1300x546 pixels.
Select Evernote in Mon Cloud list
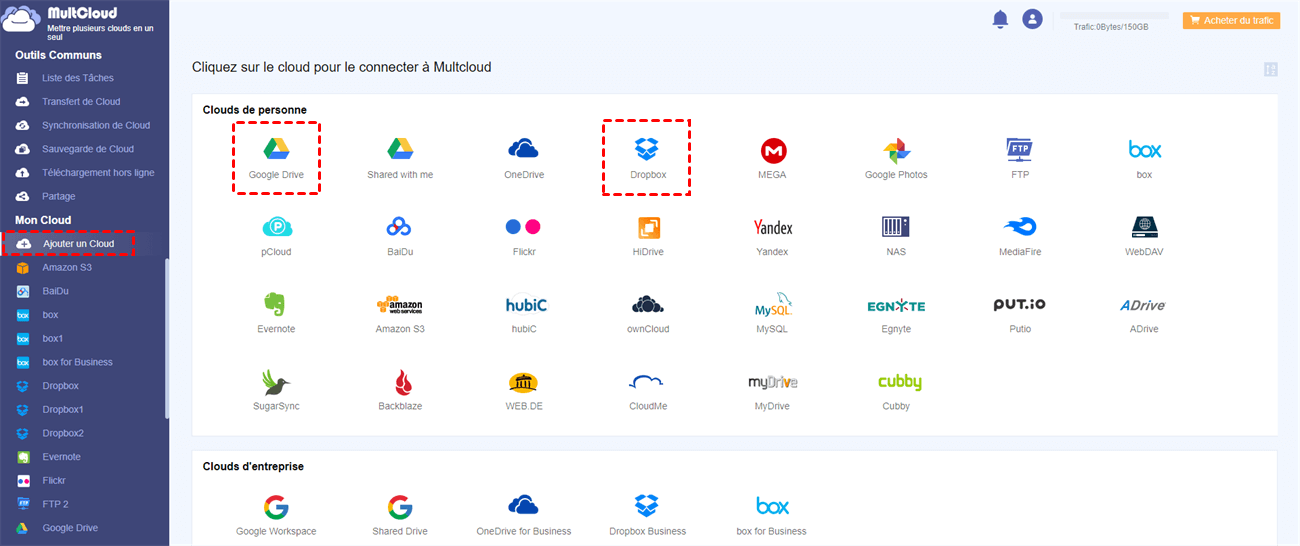tap(61, 457)
